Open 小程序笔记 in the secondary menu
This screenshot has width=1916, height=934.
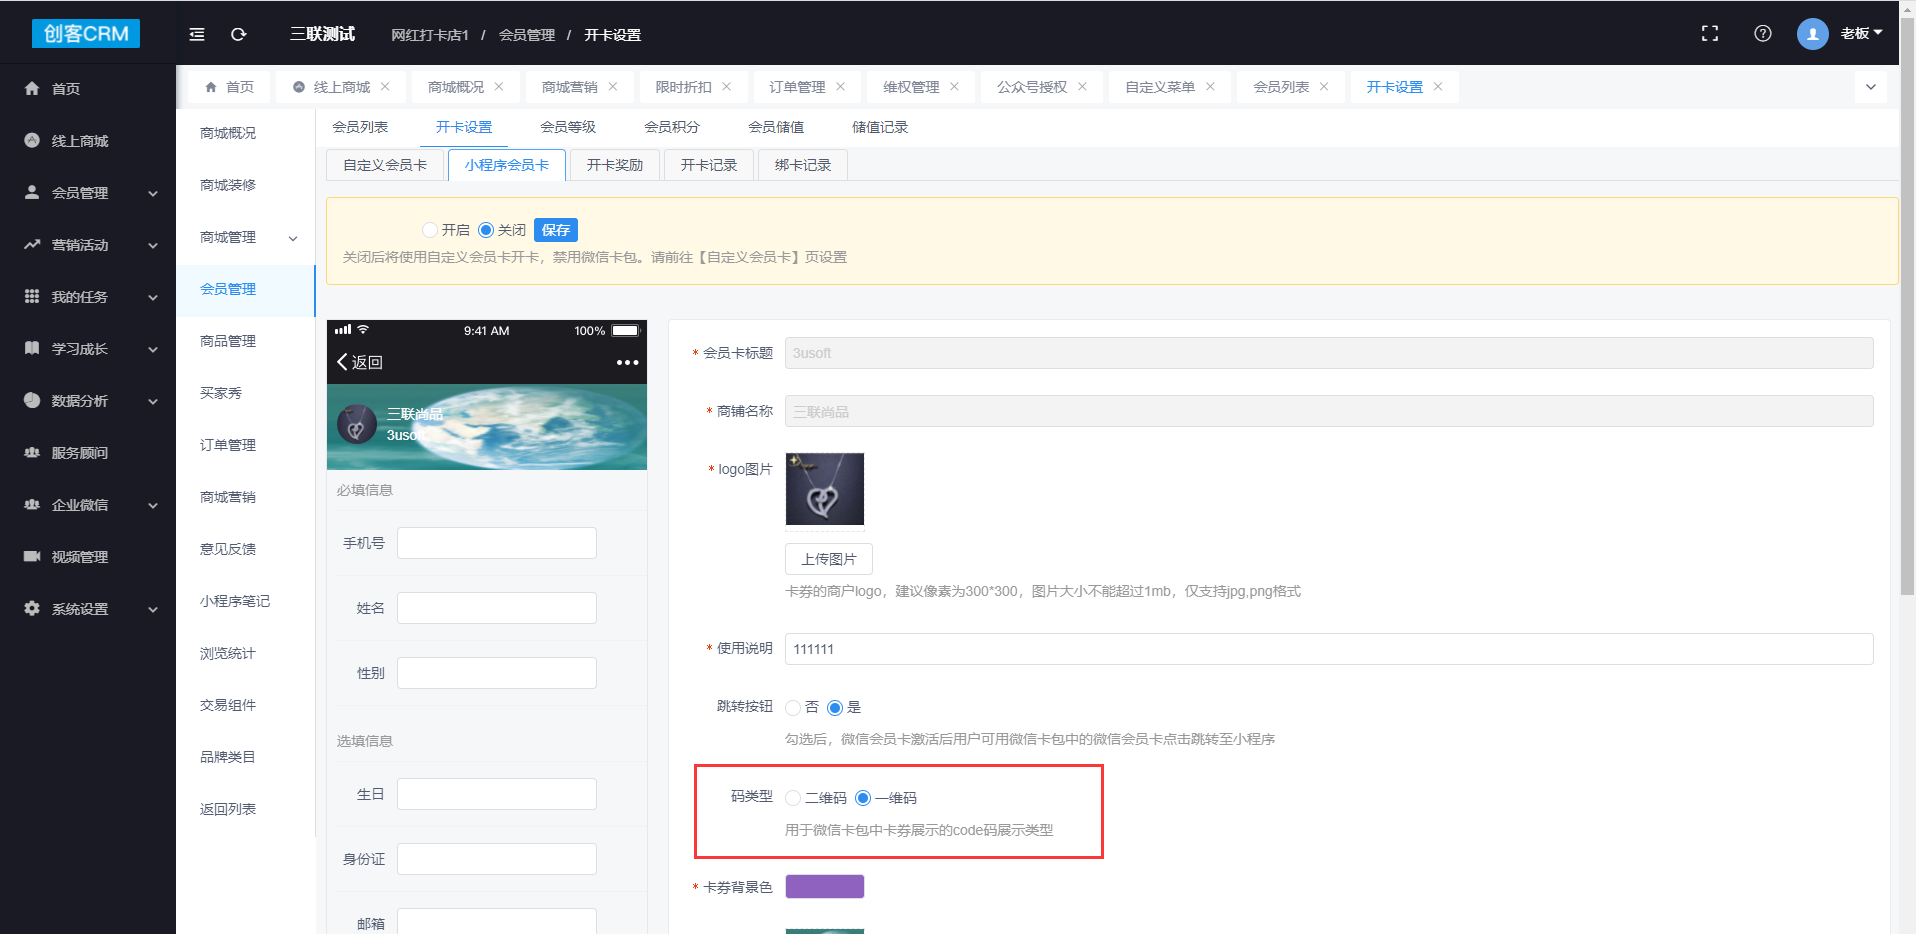click(x=235, y=601)
